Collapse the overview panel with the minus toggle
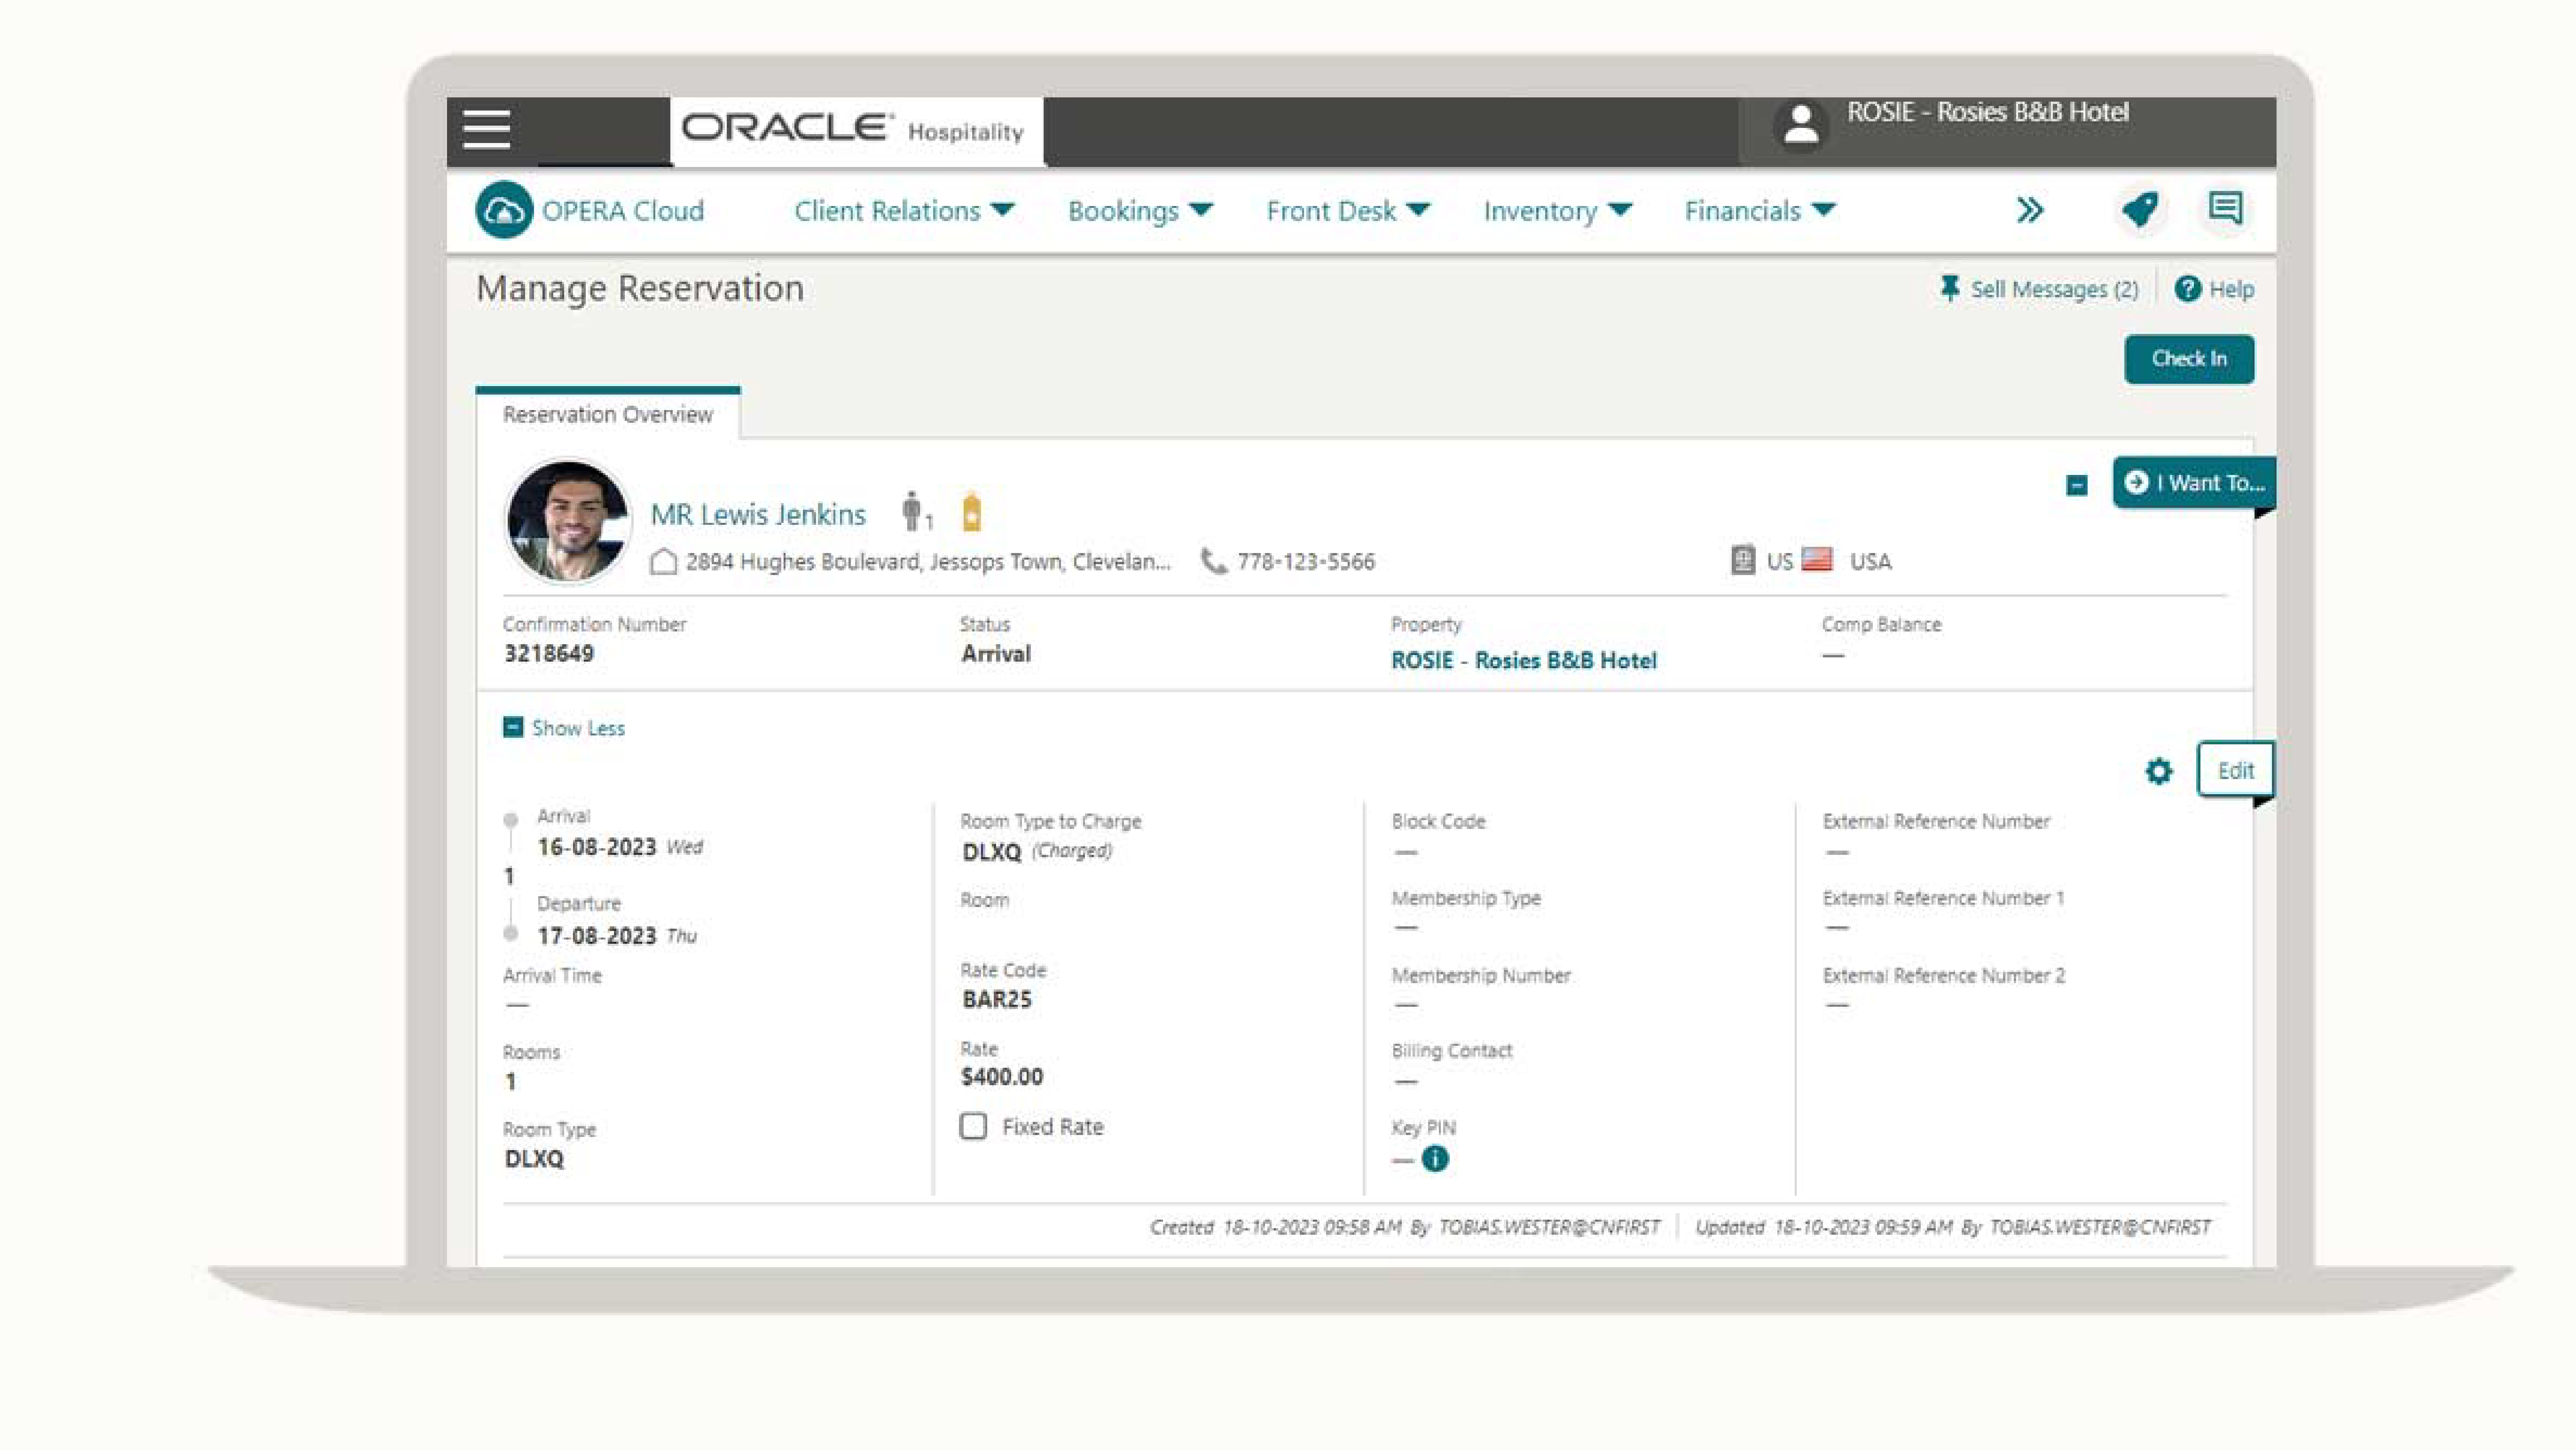Viewport: 2576px width, 1450px height. click(2077, 485)
